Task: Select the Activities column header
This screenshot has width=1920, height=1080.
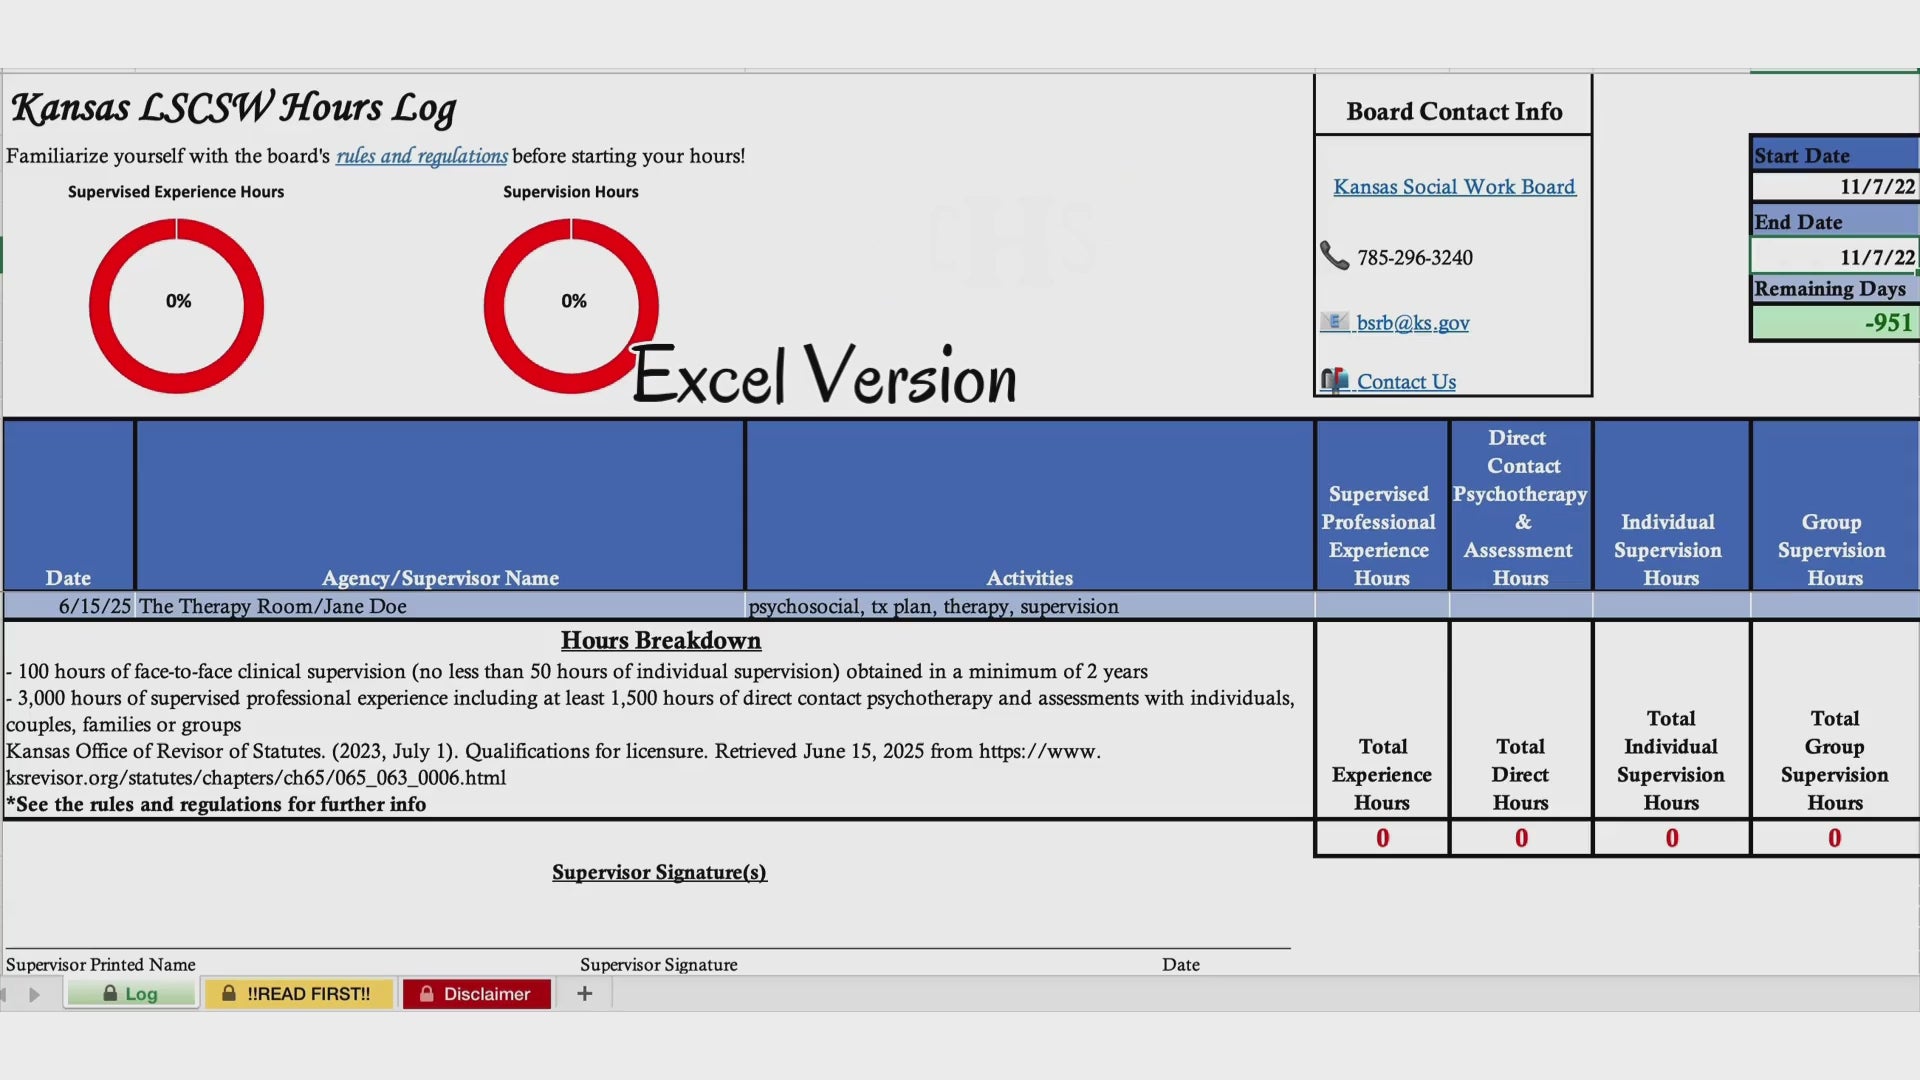Action: click(x=1030, y=505)
